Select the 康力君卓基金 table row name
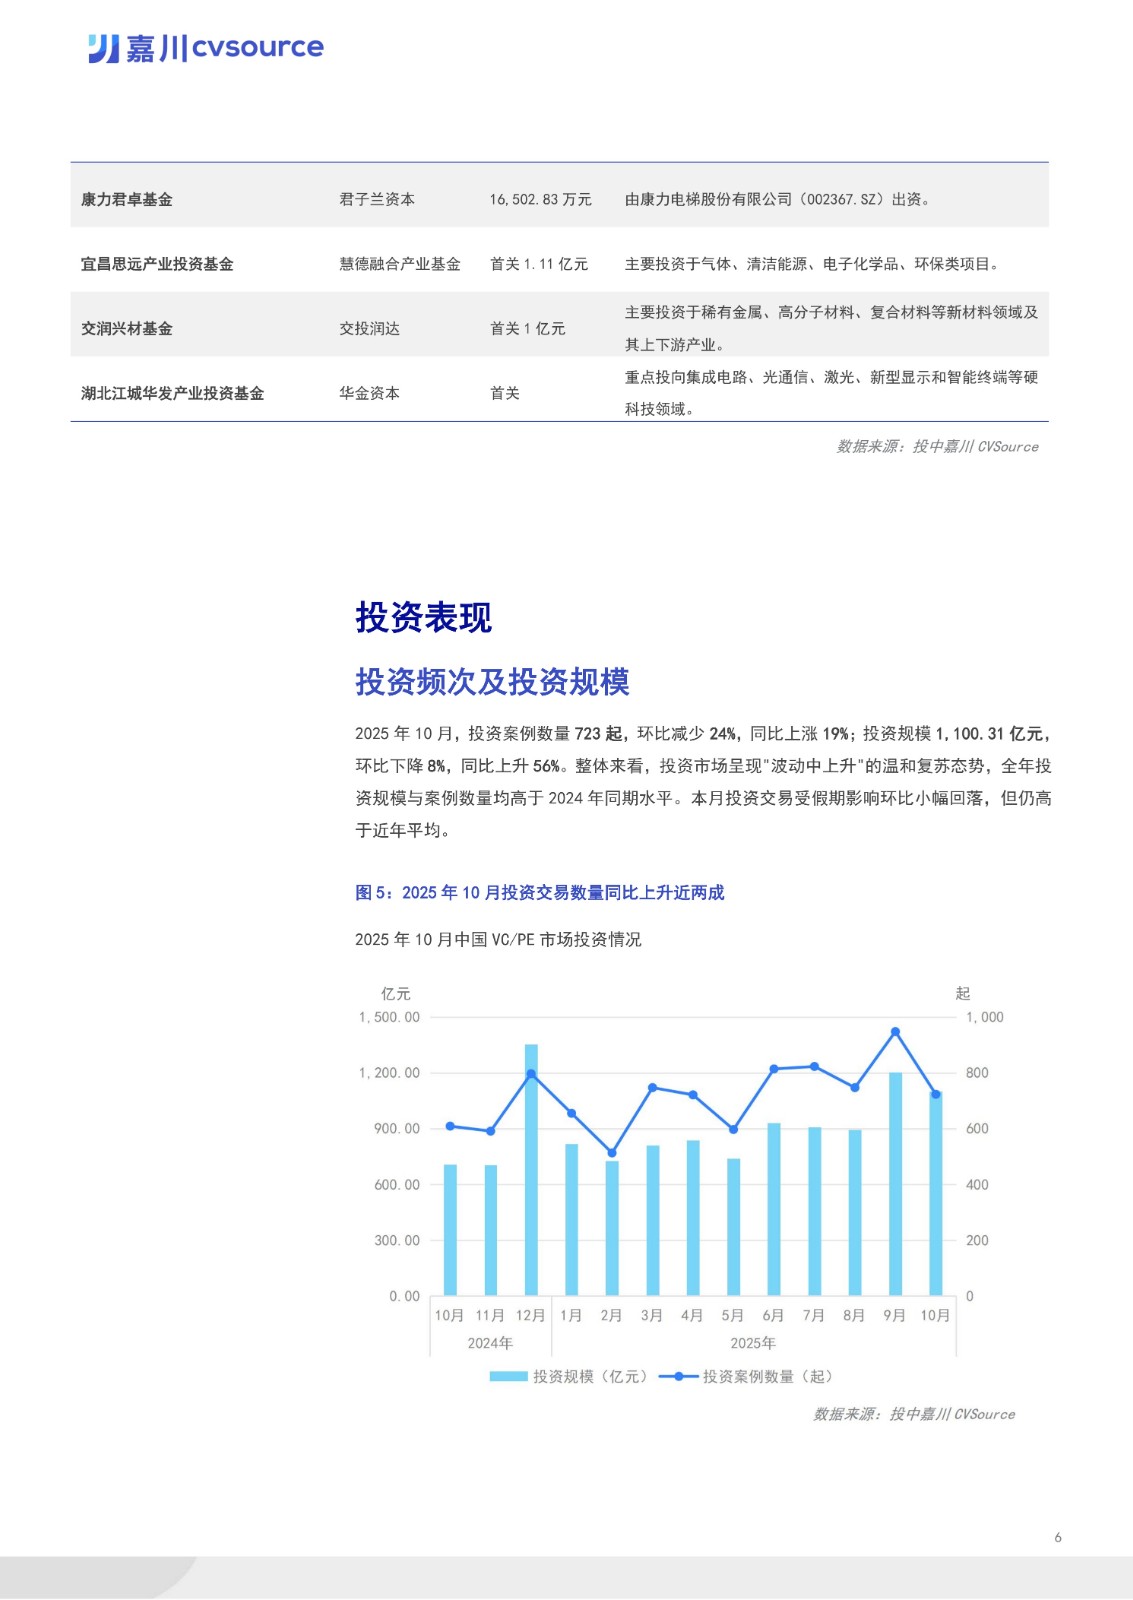This screenshot has height=1600, width=1133. [127, 199]
